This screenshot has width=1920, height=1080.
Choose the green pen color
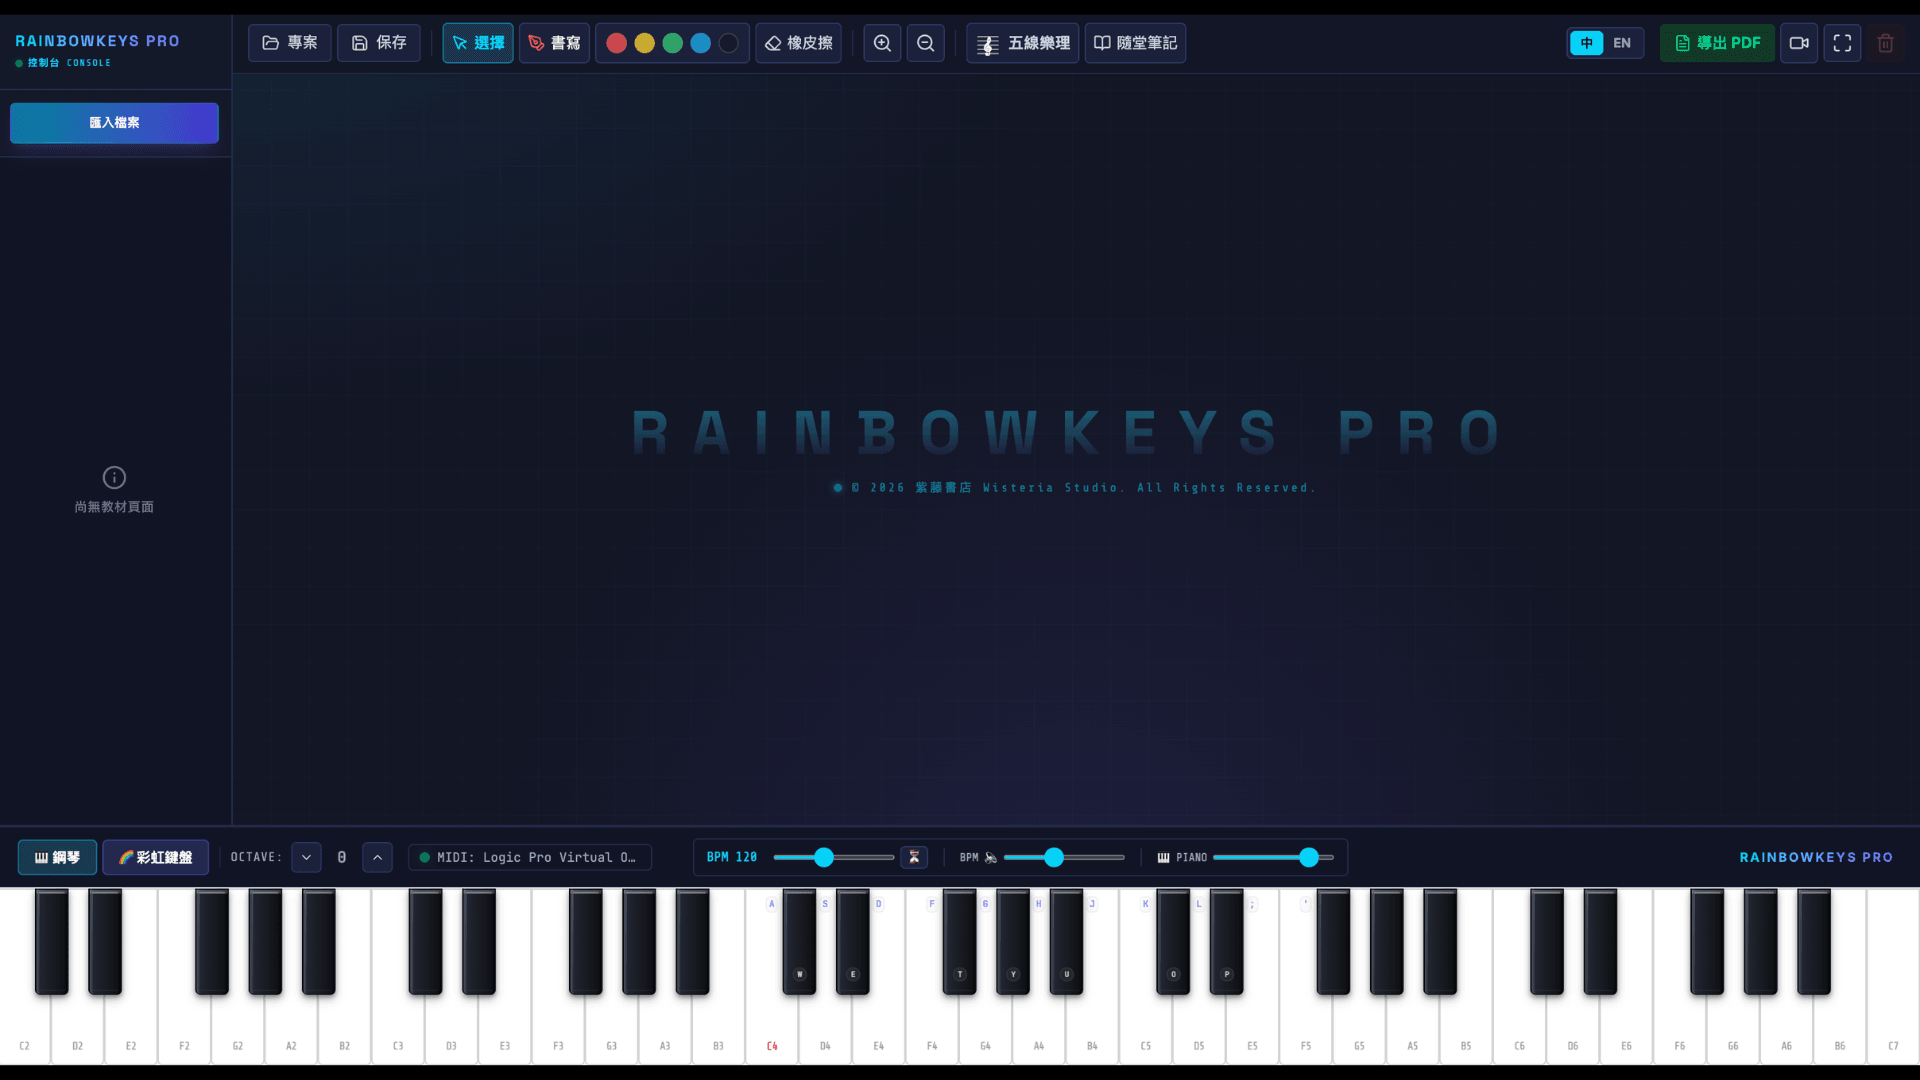[672, 43]
